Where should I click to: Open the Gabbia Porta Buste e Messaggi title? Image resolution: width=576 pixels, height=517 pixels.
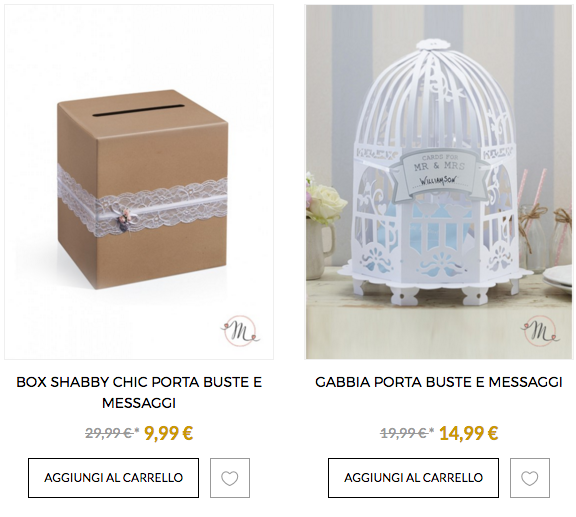tap(439, 382)
